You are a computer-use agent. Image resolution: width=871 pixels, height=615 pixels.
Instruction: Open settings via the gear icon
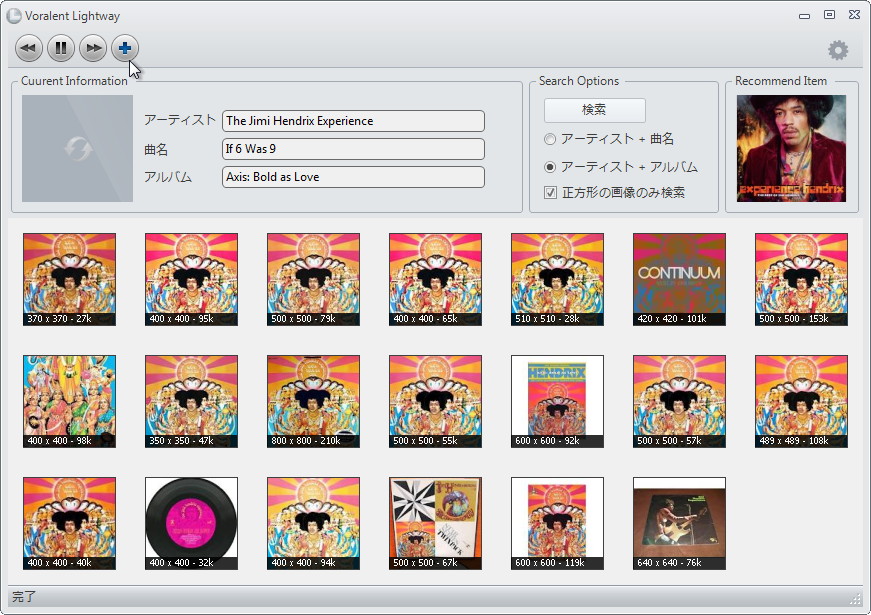[x=838, y=50]
